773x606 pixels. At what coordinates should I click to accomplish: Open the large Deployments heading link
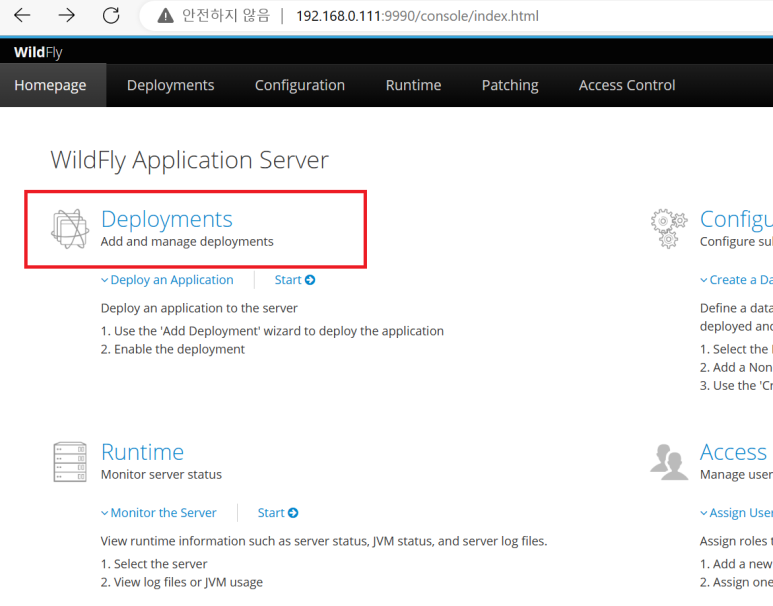pyautogui.click(x=167, y=219)
